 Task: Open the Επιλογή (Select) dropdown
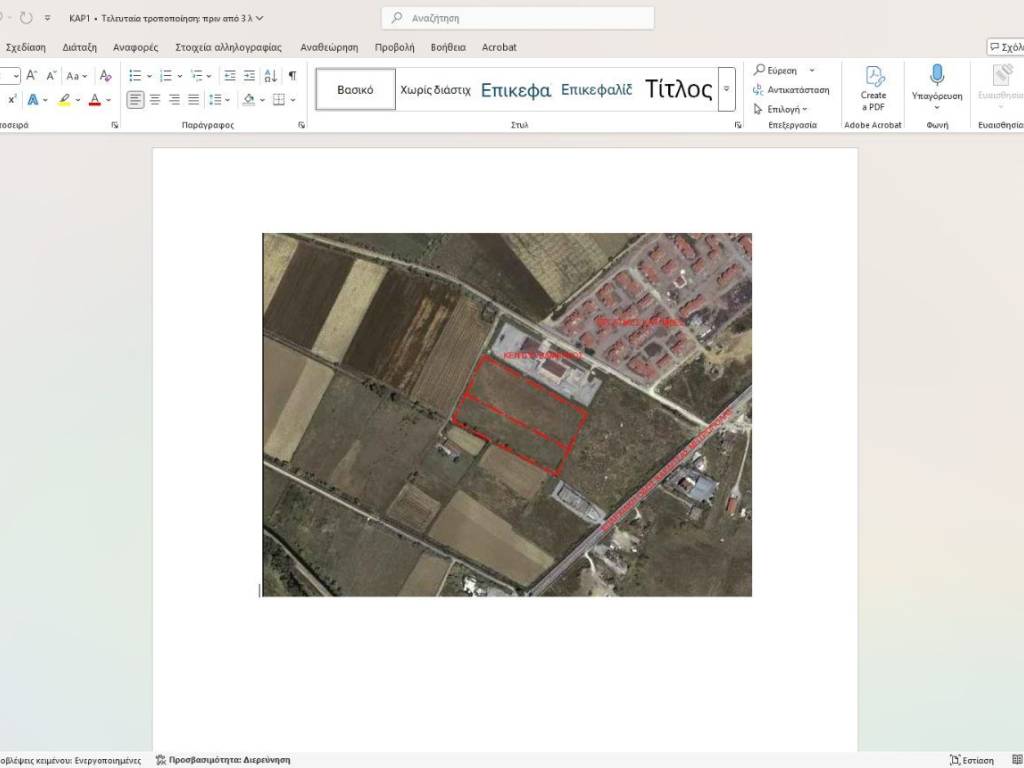781,109
